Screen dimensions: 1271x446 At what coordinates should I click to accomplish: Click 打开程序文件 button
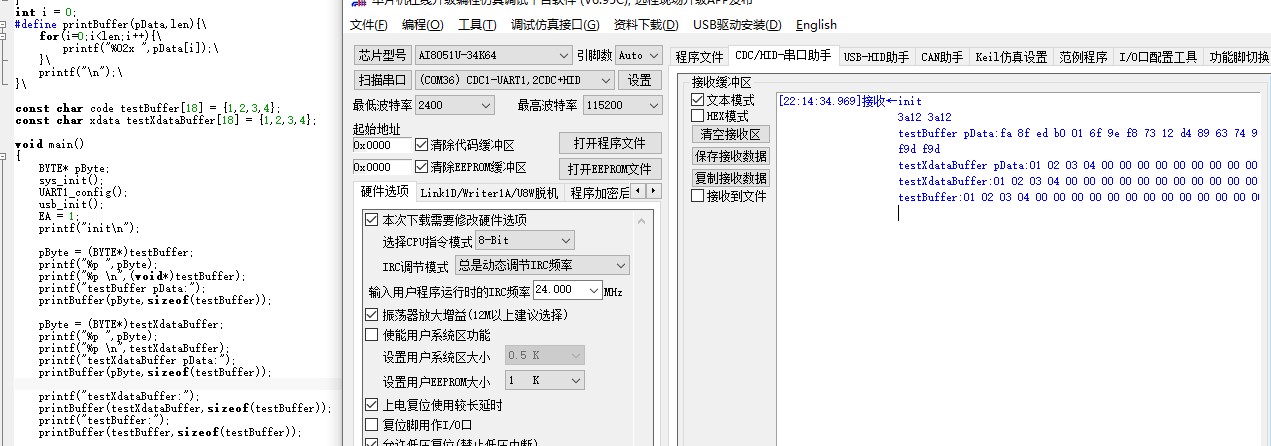coord(610,143)
